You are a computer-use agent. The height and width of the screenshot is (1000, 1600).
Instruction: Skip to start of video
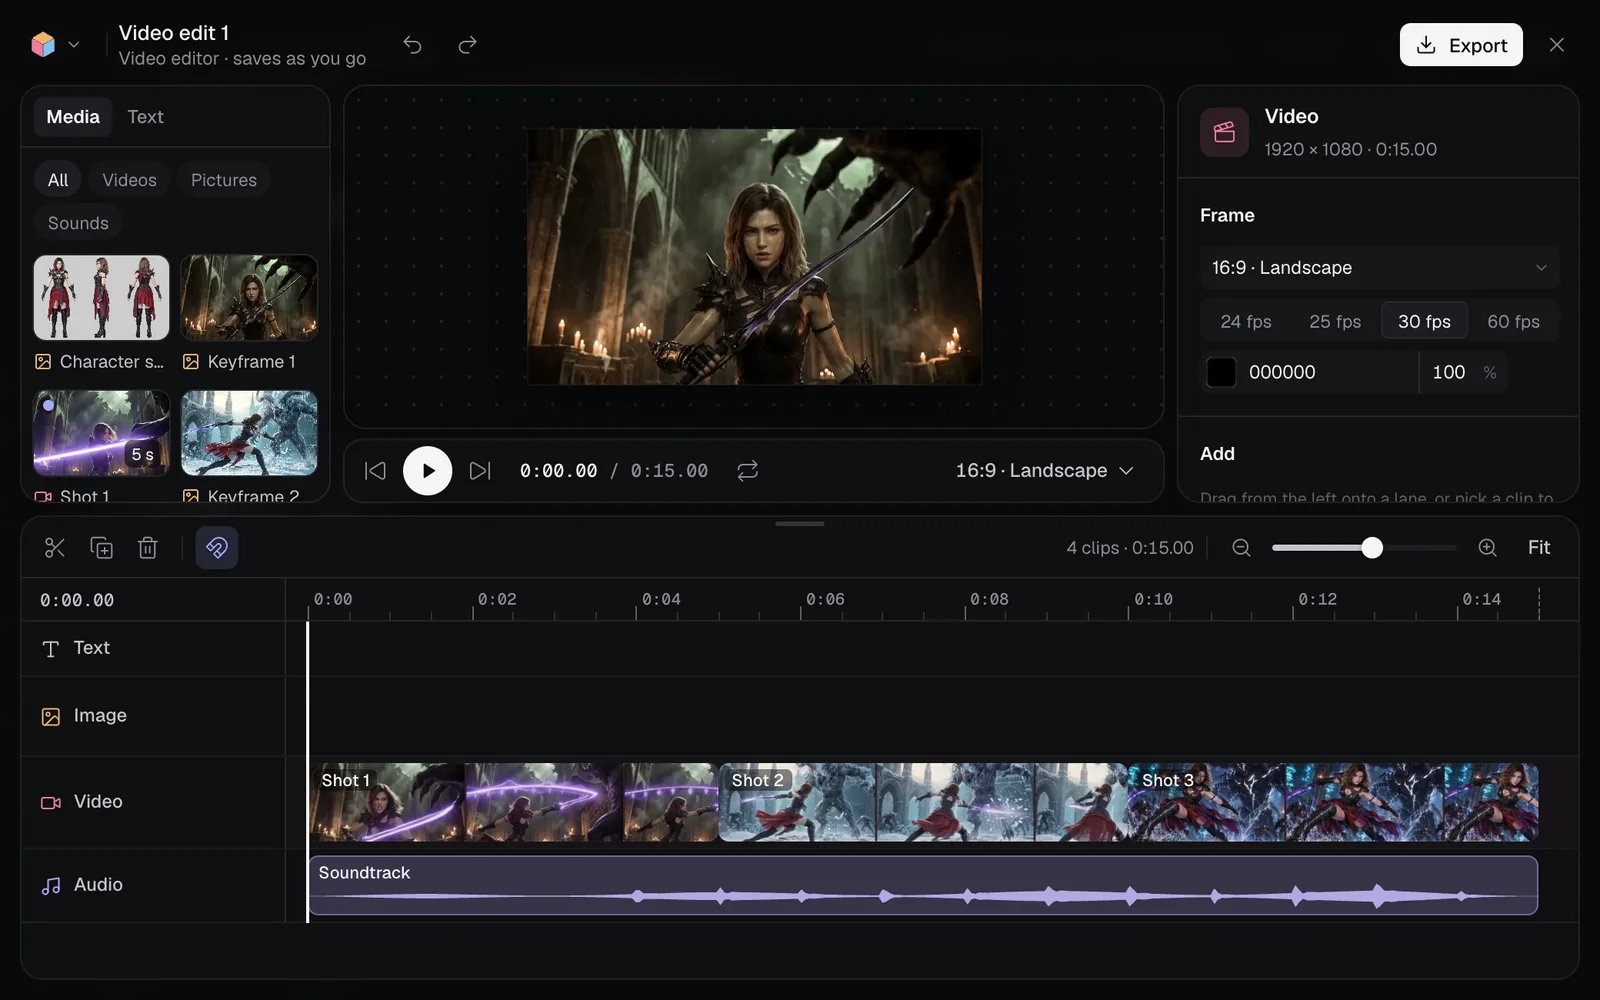point(375,471)
